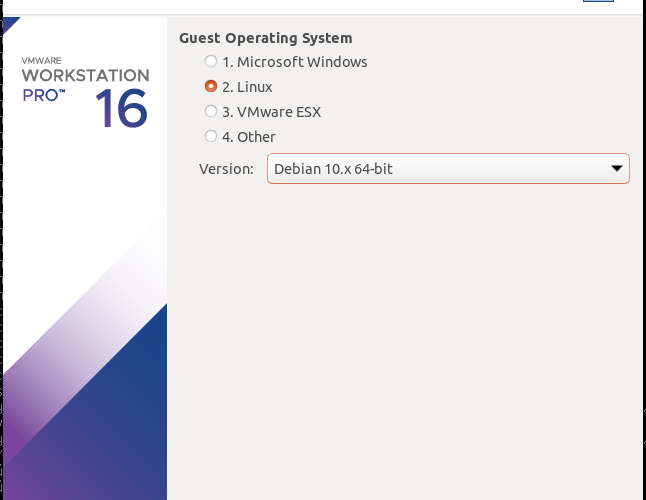This screenshot has height=500, width=646.
Task: Open the Version dropdown arrow
Action: [x=617, y=168]
